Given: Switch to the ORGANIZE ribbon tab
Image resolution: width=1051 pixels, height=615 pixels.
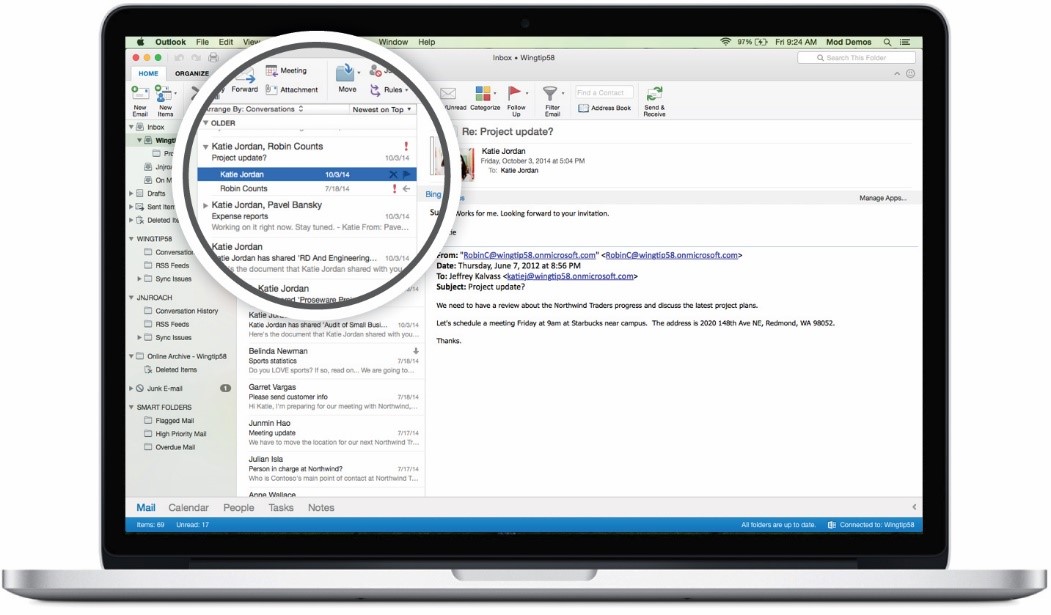Looking at the screenshot, I should (x=191, y=73).
